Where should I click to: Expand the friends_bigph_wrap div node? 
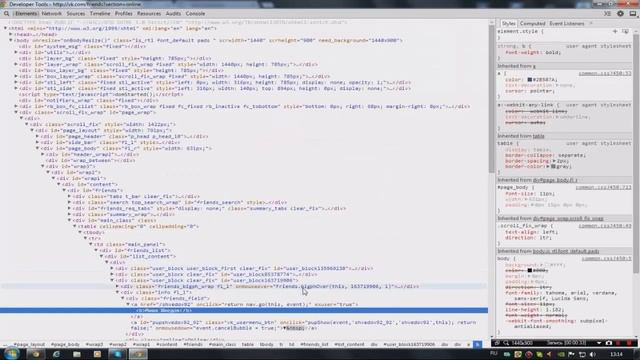click(118, 287)
